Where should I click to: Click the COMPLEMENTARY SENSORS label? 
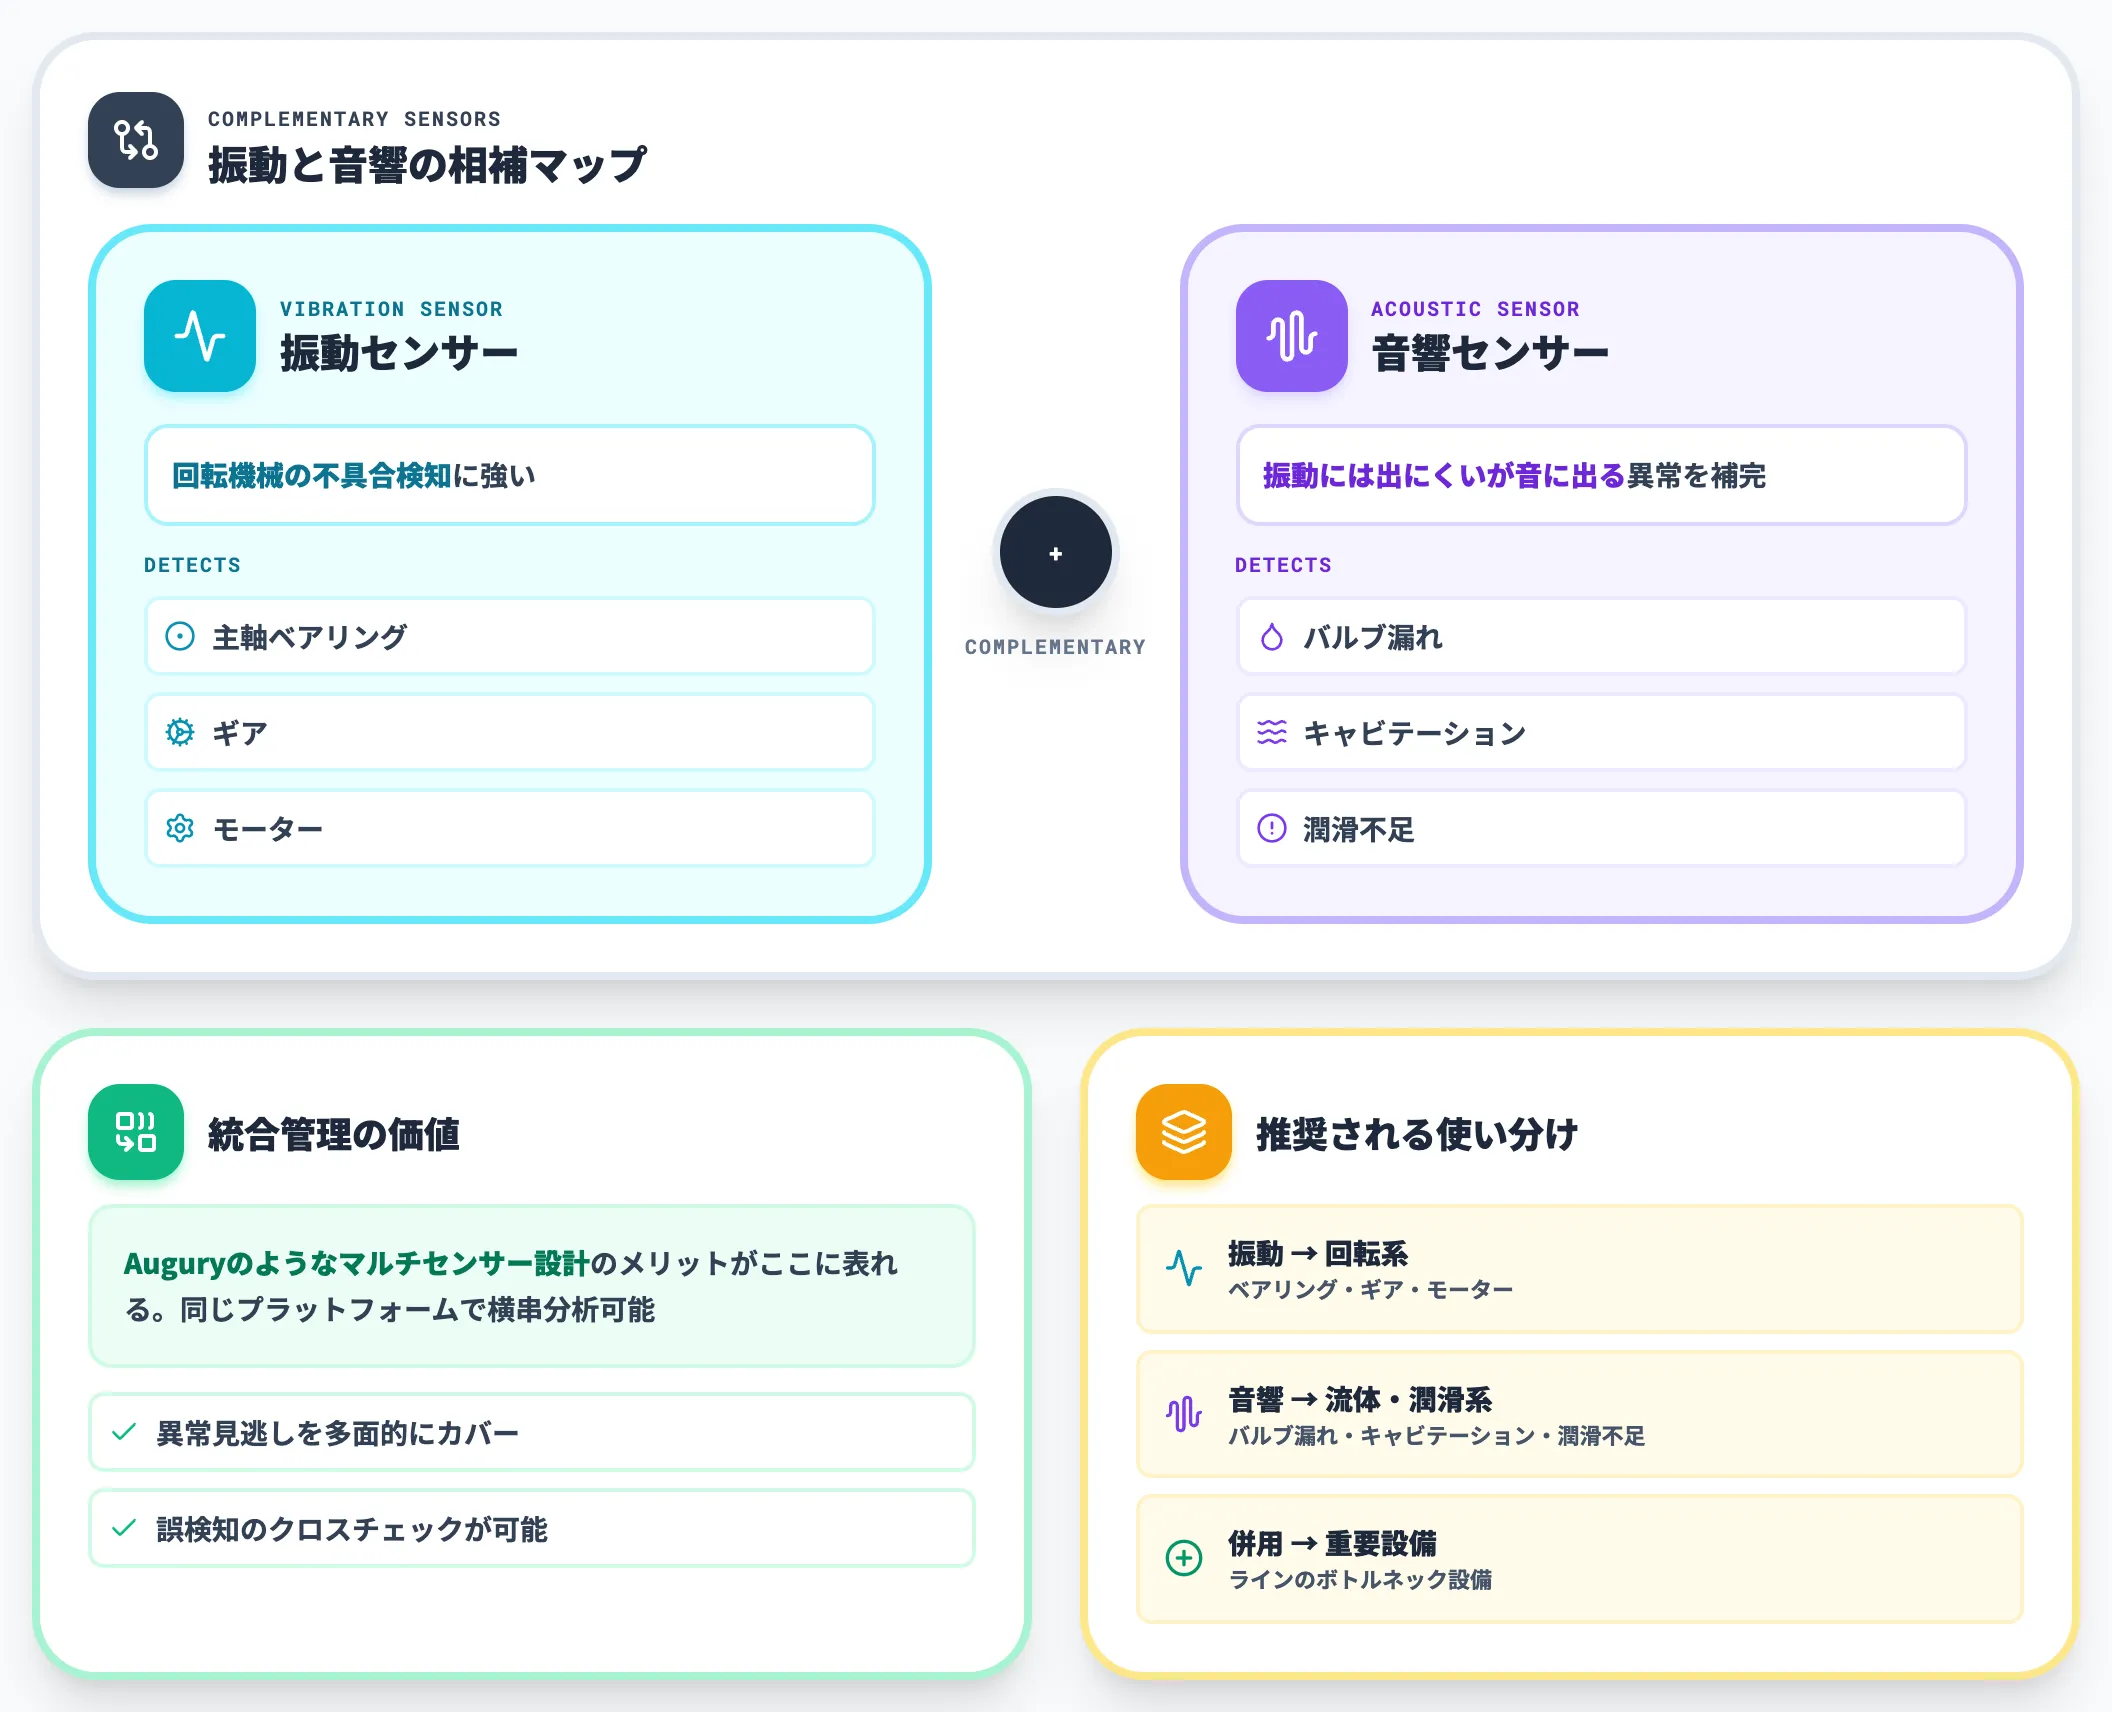click(354, 119)
